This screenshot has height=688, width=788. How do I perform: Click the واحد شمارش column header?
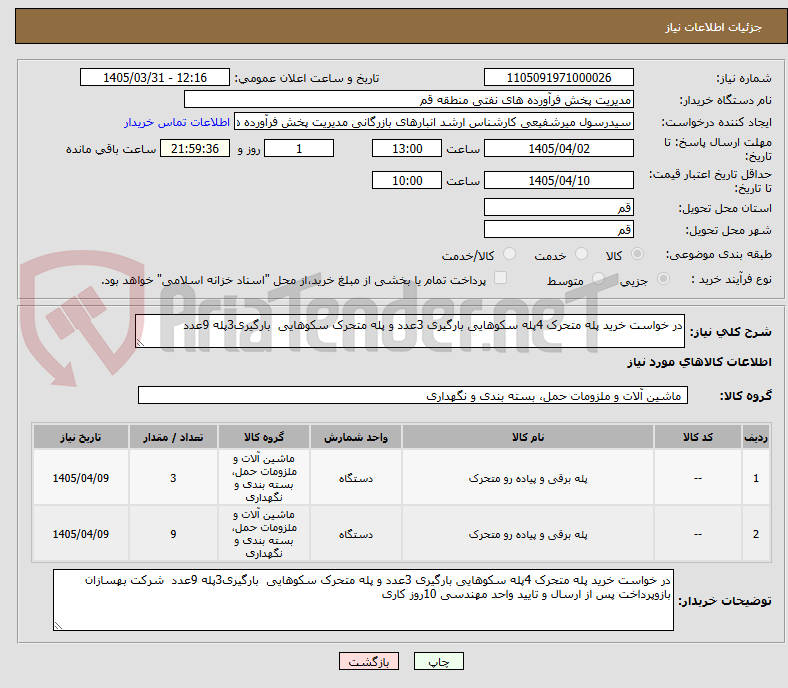[x=356, y=437]
